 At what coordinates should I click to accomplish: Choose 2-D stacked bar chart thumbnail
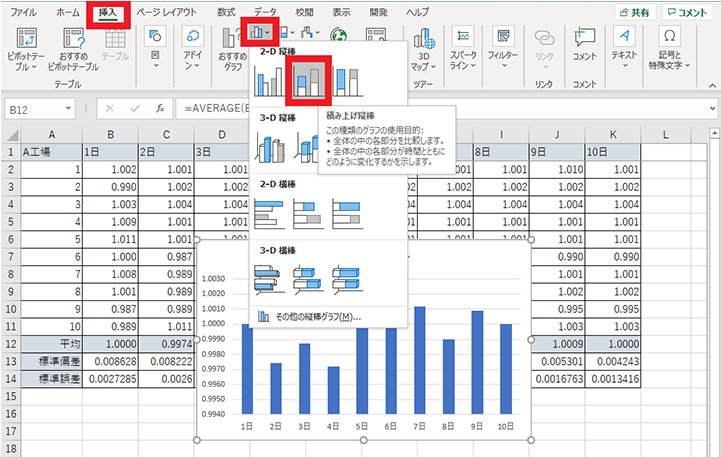[308, 214]
